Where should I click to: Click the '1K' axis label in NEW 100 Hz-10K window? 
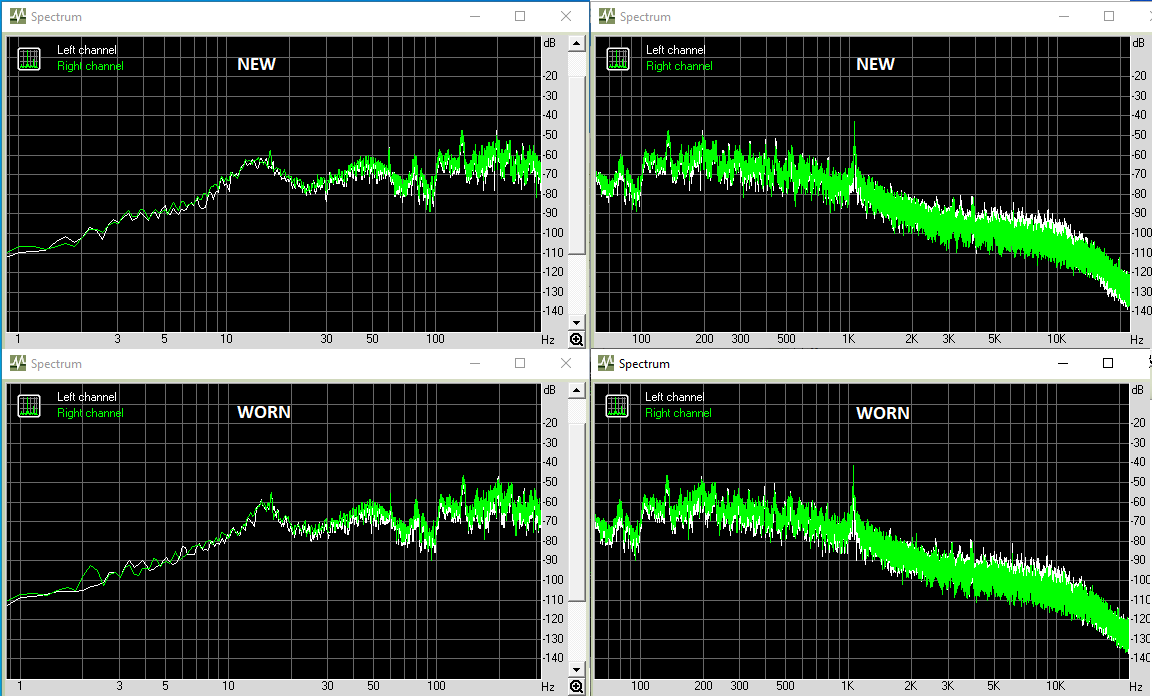click(x=849, y=339)
